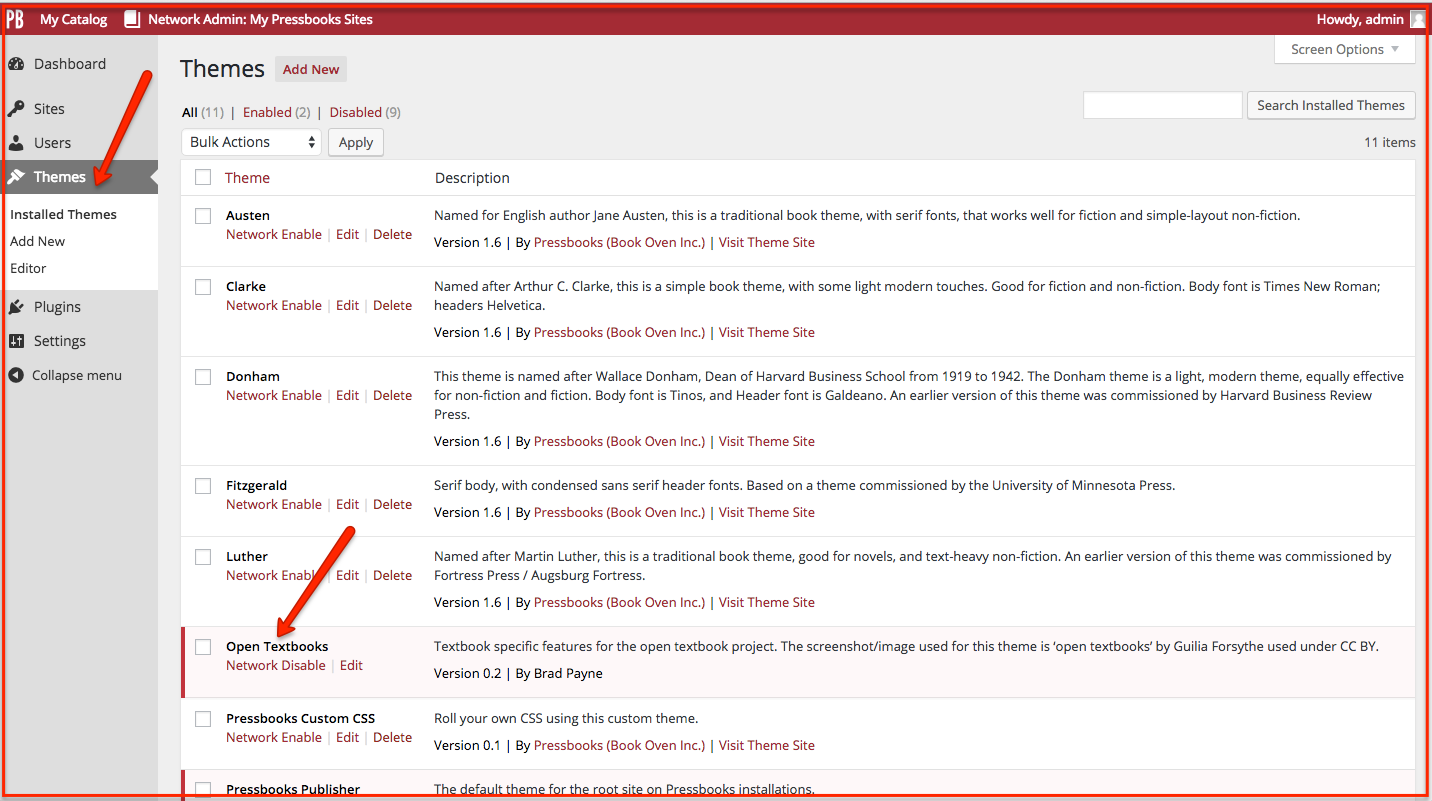
Task: Click the theme search input field
Action: click(1162, 105)
